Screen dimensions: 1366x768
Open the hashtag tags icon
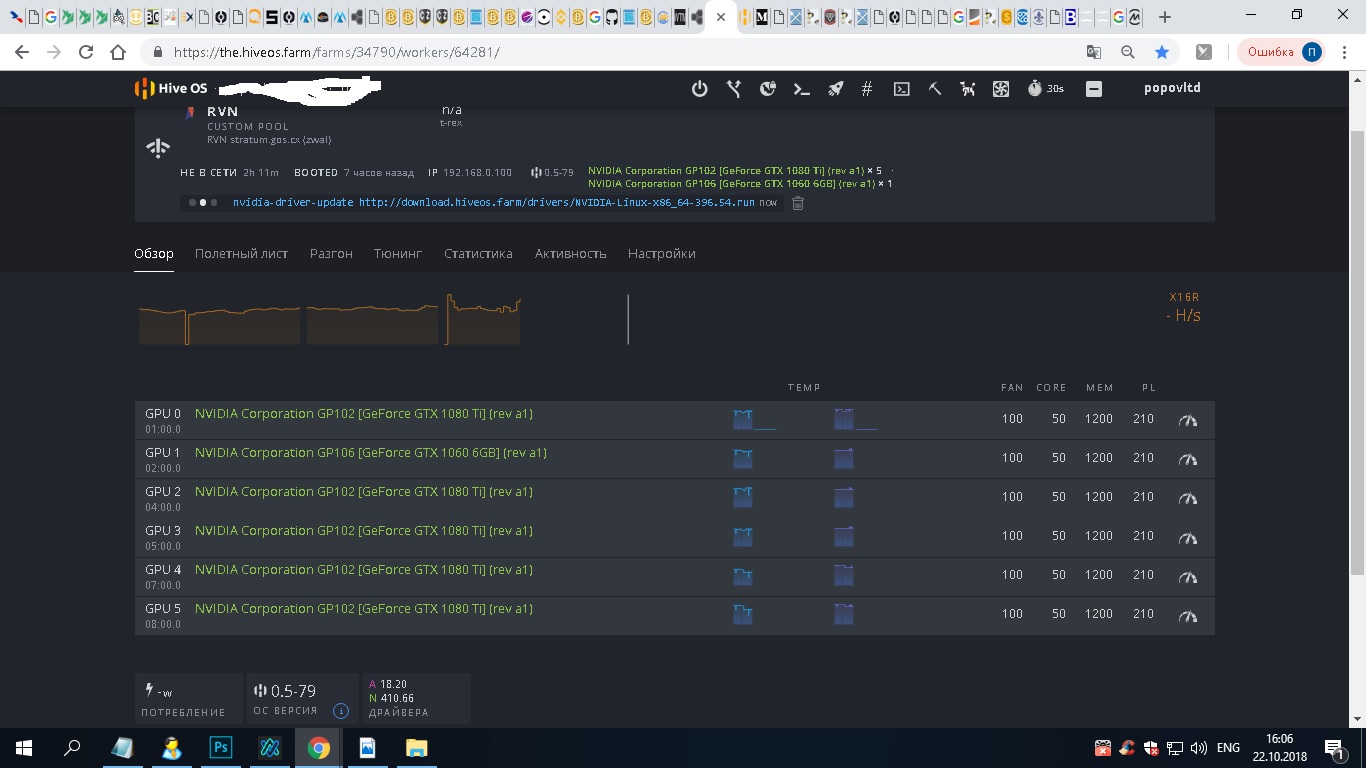pyautogui.click(x=867, y=89)
